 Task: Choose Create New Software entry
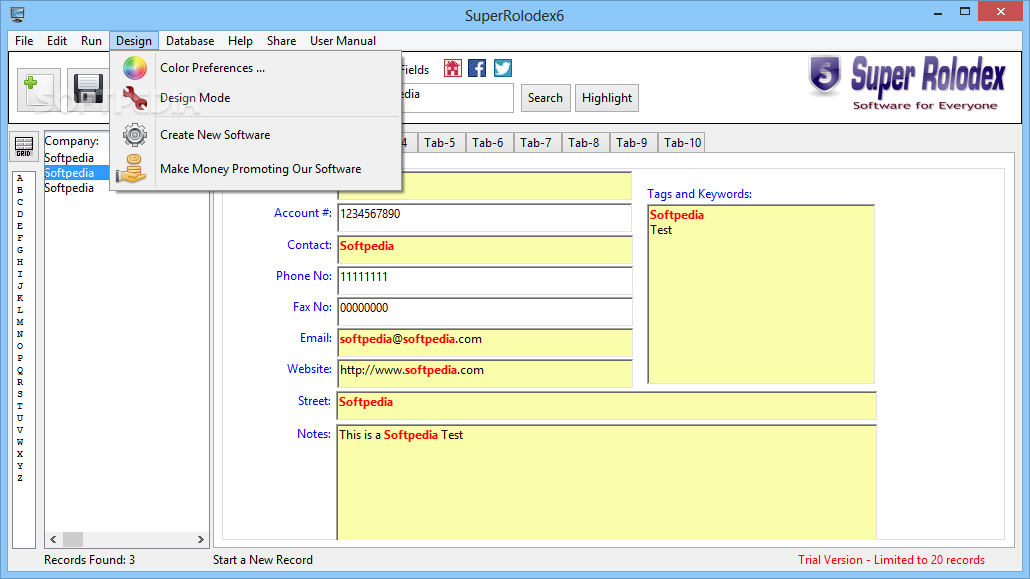[256, 135]
